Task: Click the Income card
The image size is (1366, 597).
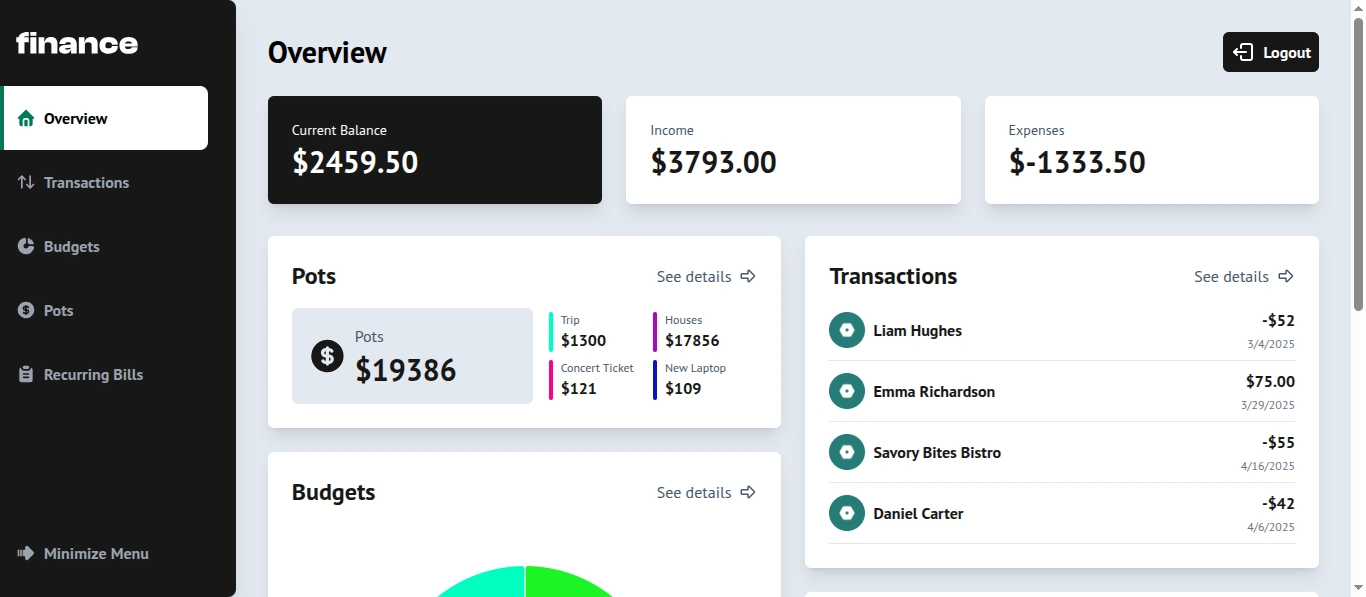Action: [x=793, y=150]
